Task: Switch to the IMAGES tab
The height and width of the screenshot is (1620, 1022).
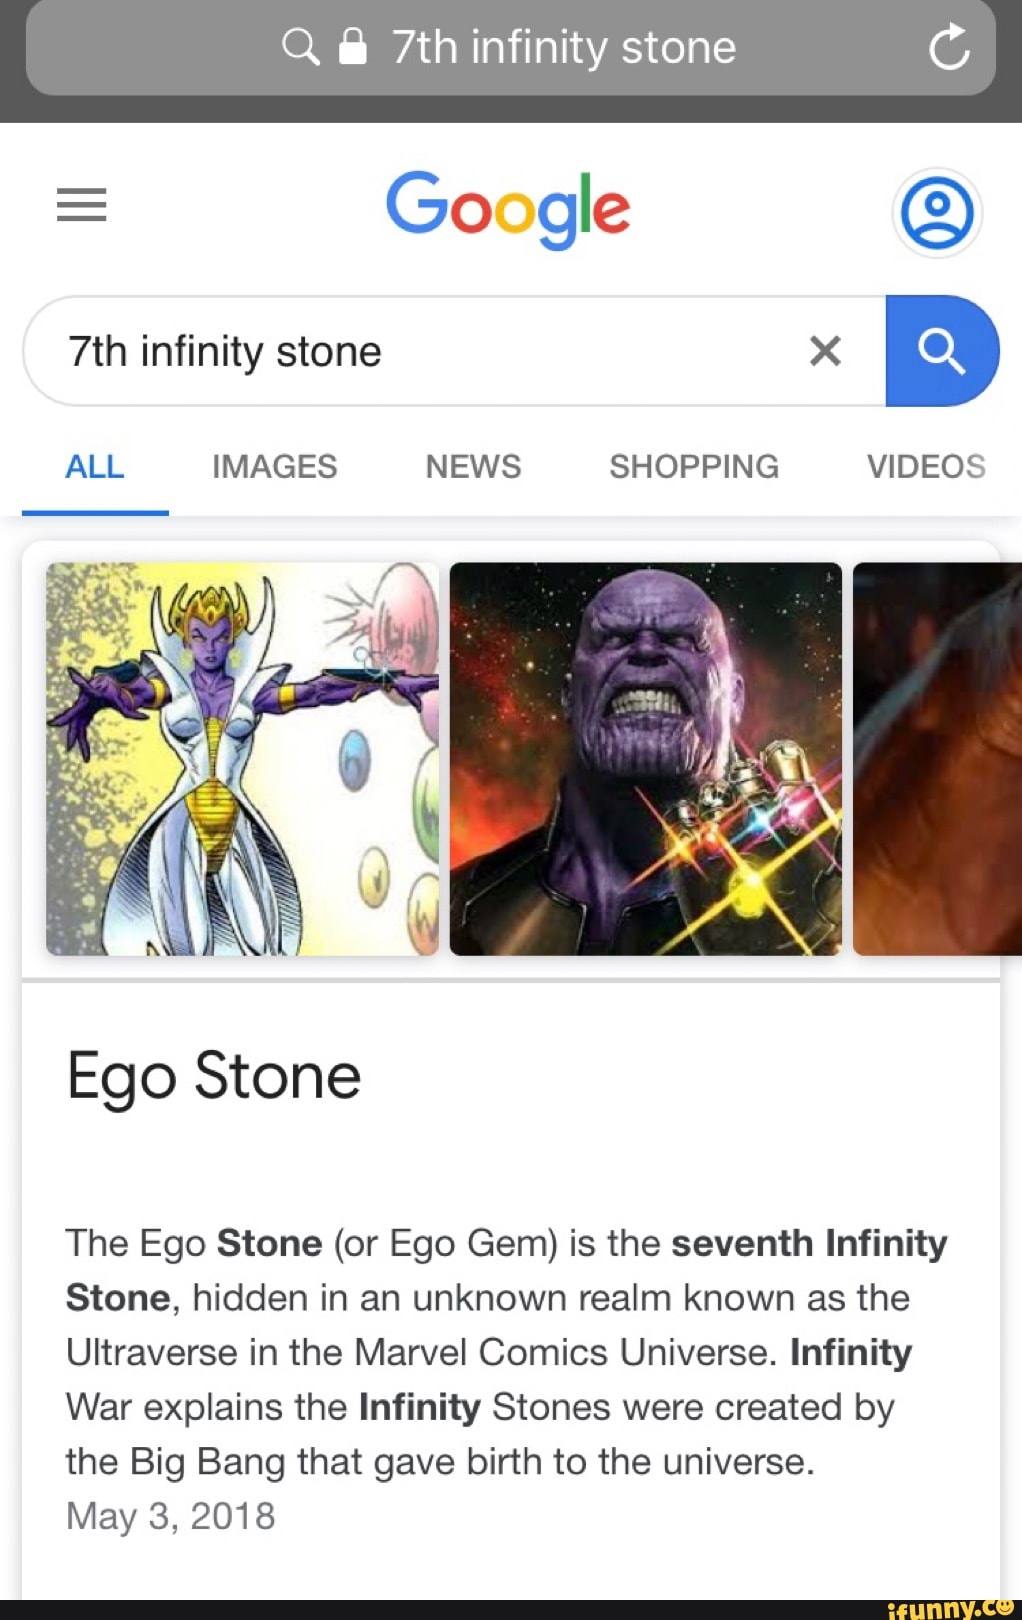Action: tap(273, 466)
